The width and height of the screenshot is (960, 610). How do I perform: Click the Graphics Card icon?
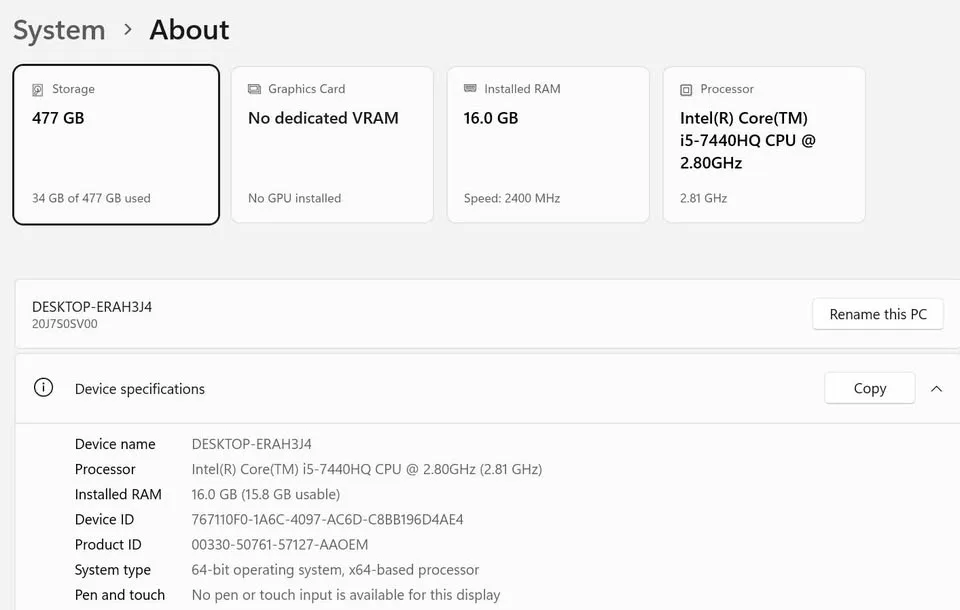[x=254, y=89]
